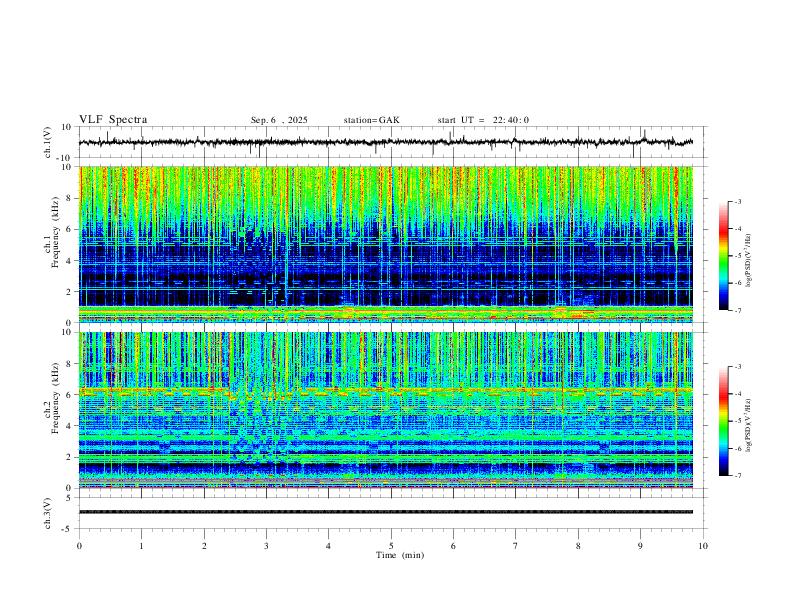
Task: Click time axis tick label "6"
Action: (x=453, y=546)
